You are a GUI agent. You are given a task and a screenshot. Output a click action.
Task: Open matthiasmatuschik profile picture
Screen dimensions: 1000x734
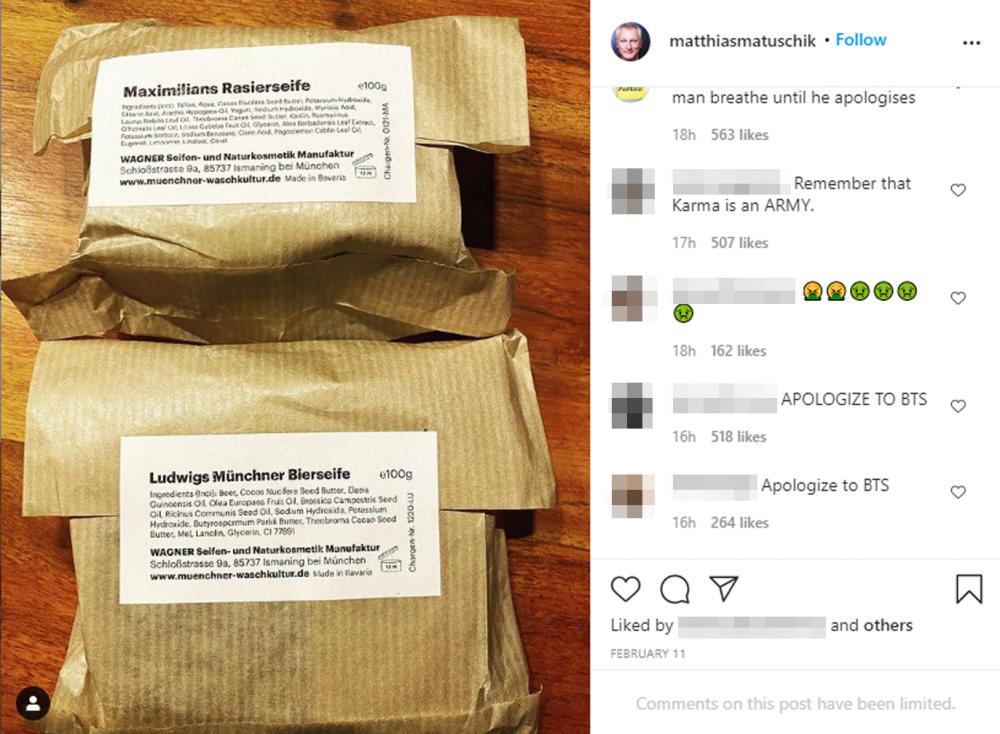click(630, 41)
